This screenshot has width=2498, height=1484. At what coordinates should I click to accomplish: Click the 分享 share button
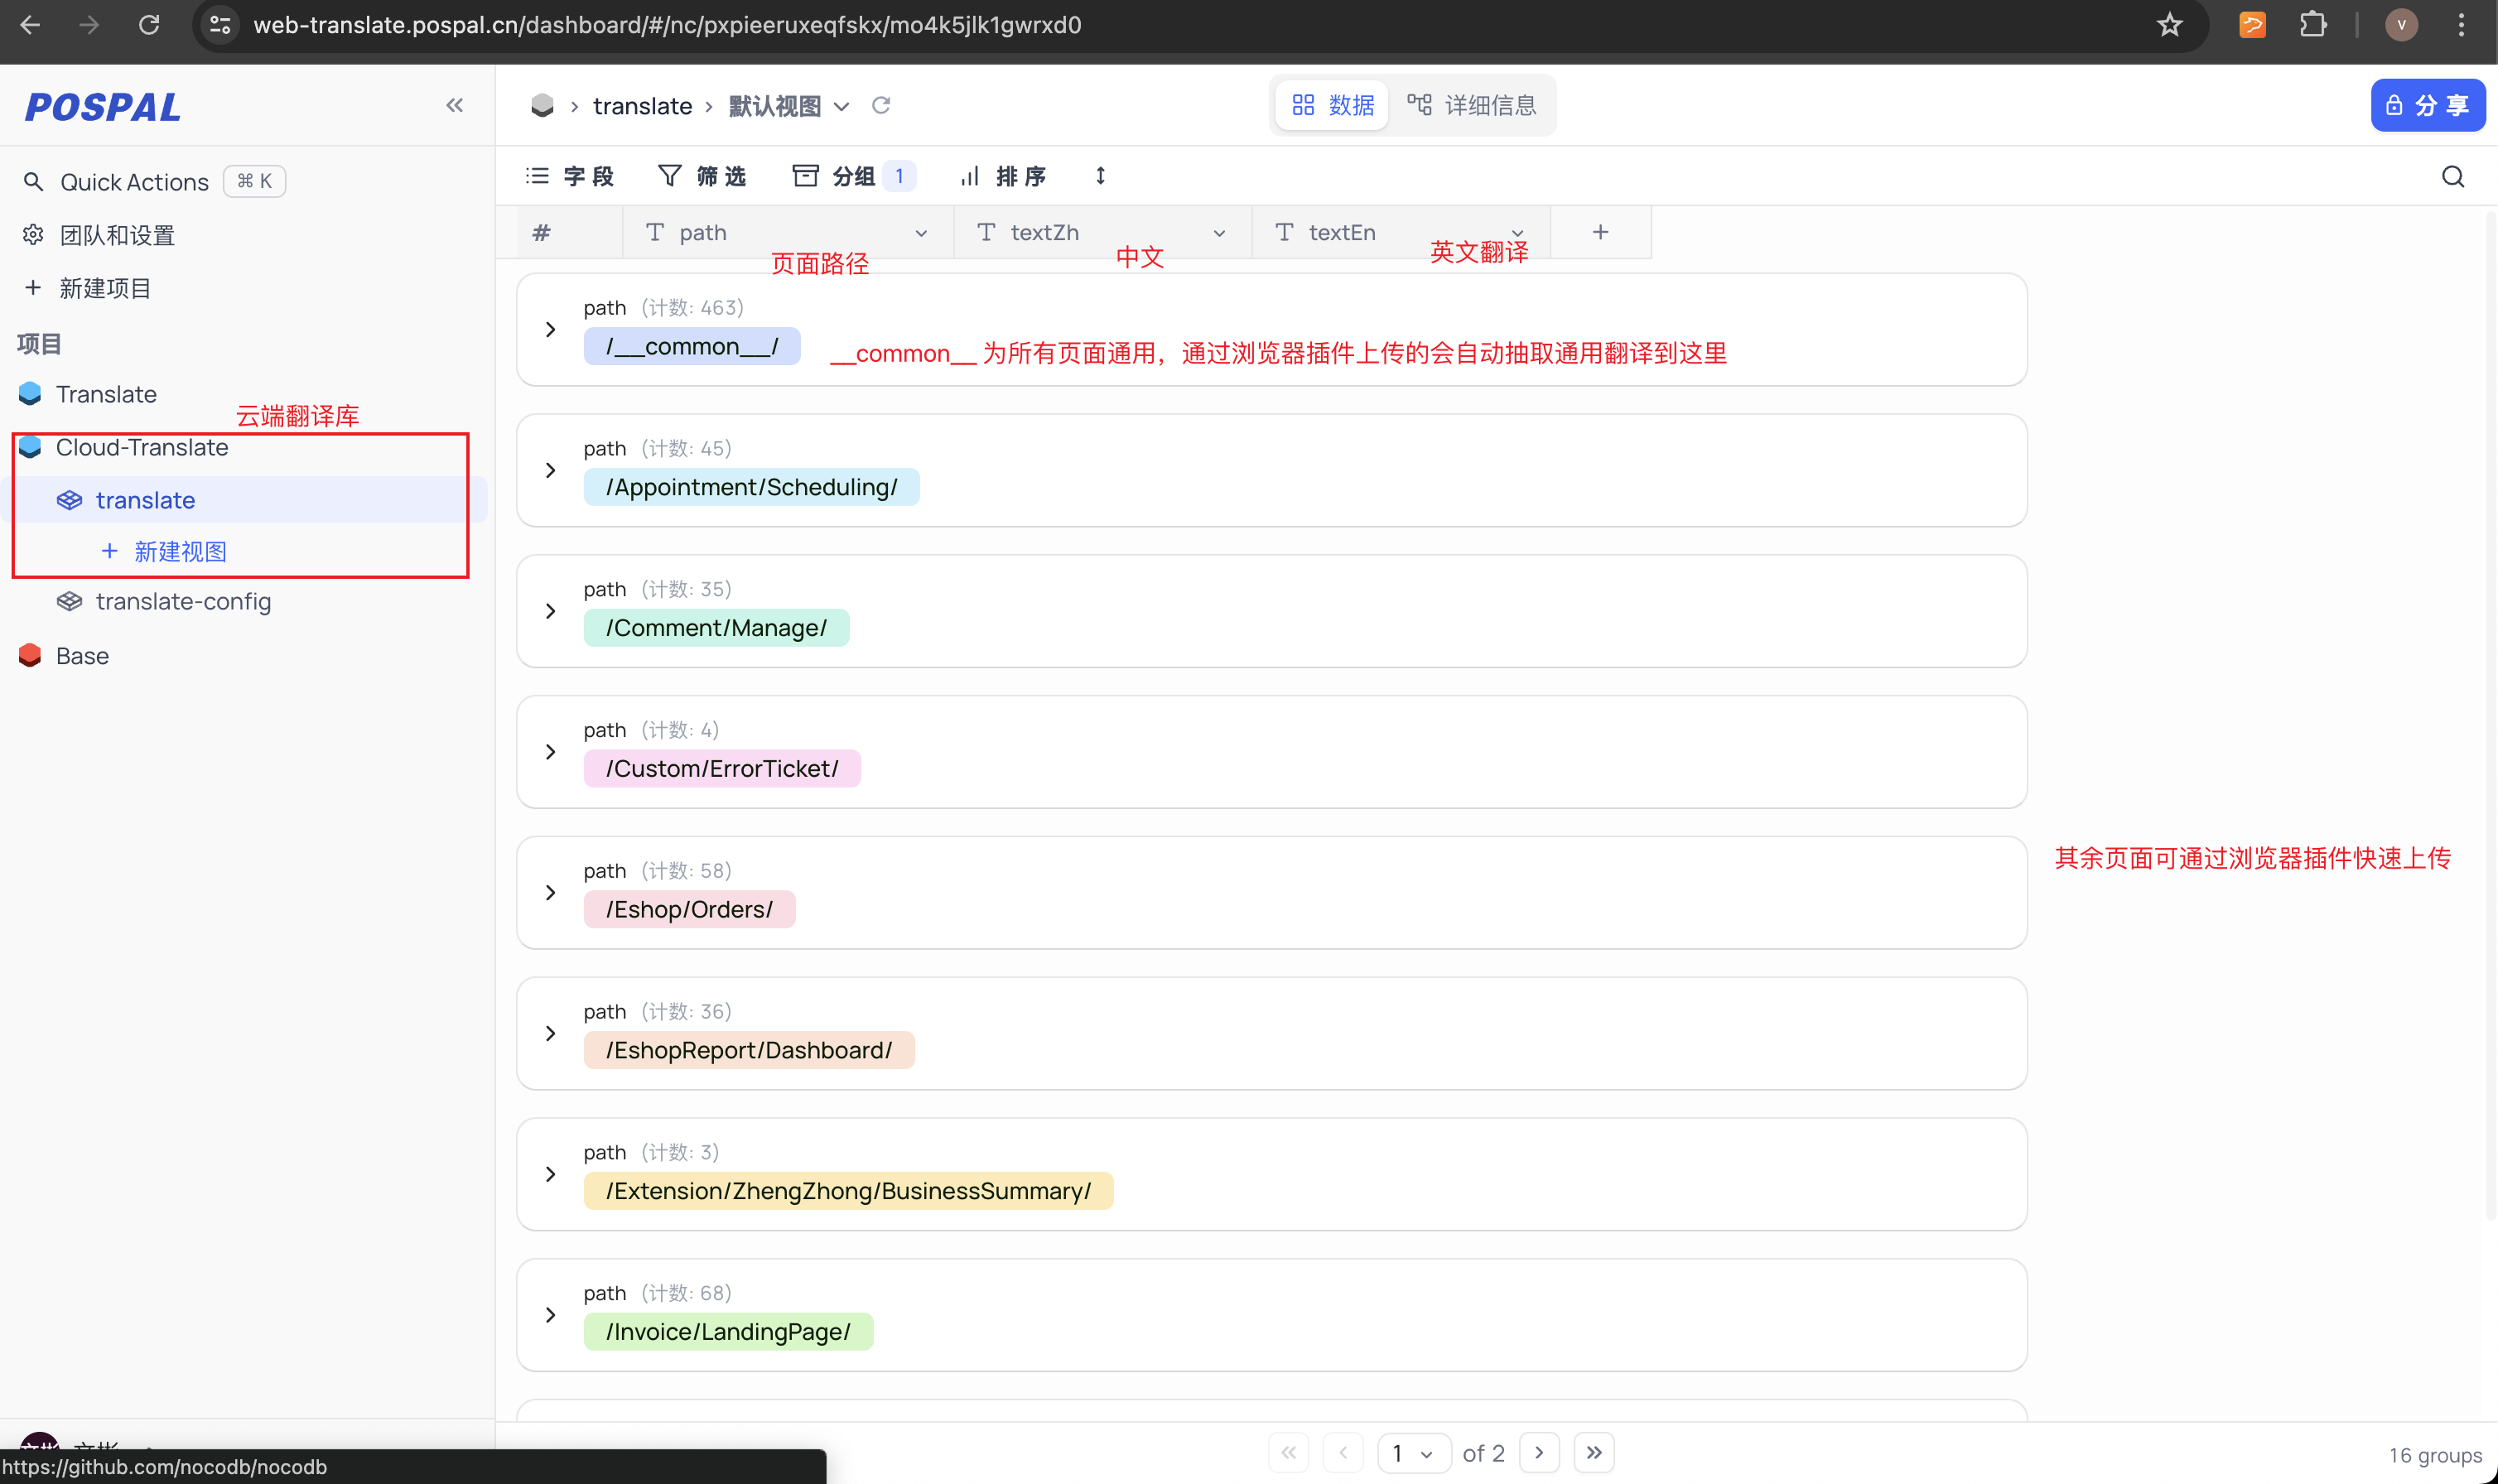click(x=2427, y=105)
